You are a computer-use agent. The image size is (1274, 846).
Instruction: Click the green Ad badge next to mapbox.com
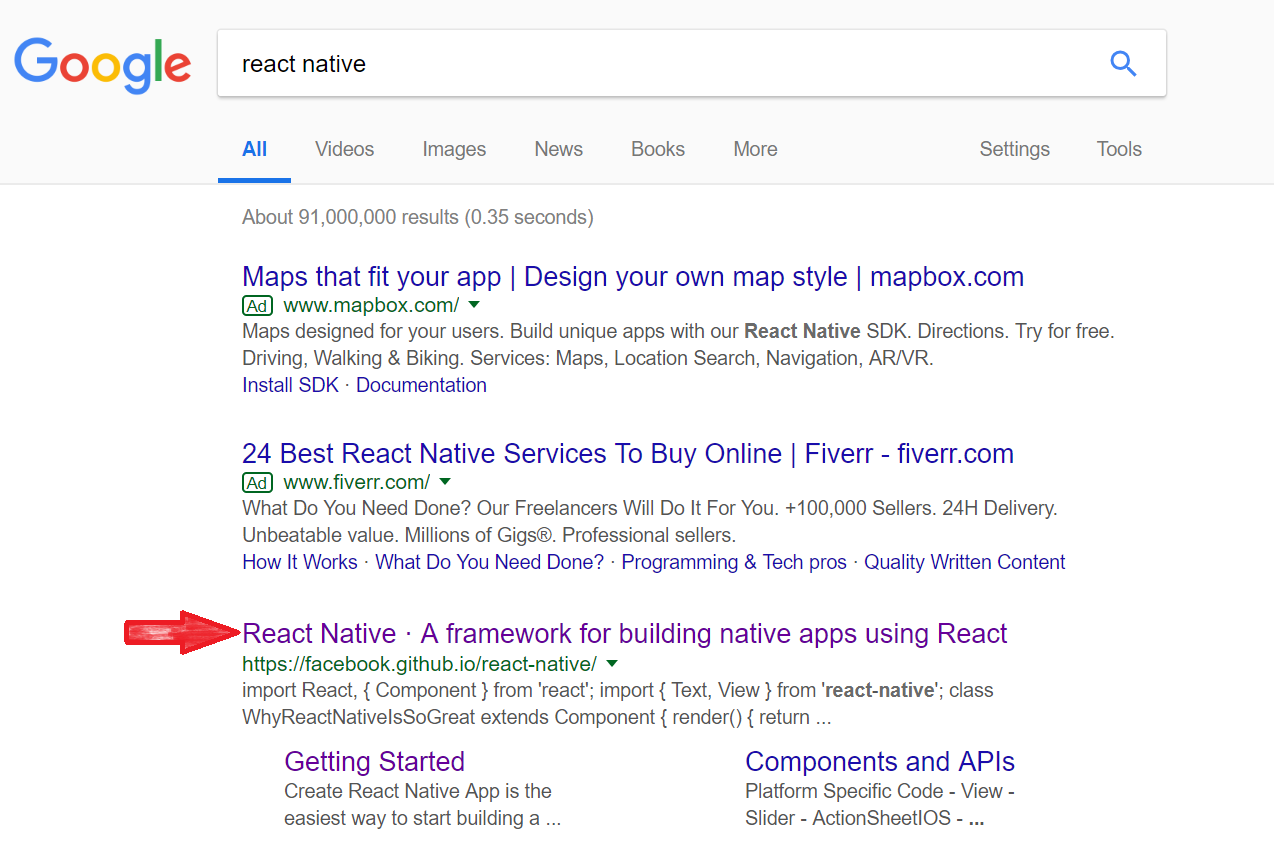pyautogui.click(x=257, y=306)
